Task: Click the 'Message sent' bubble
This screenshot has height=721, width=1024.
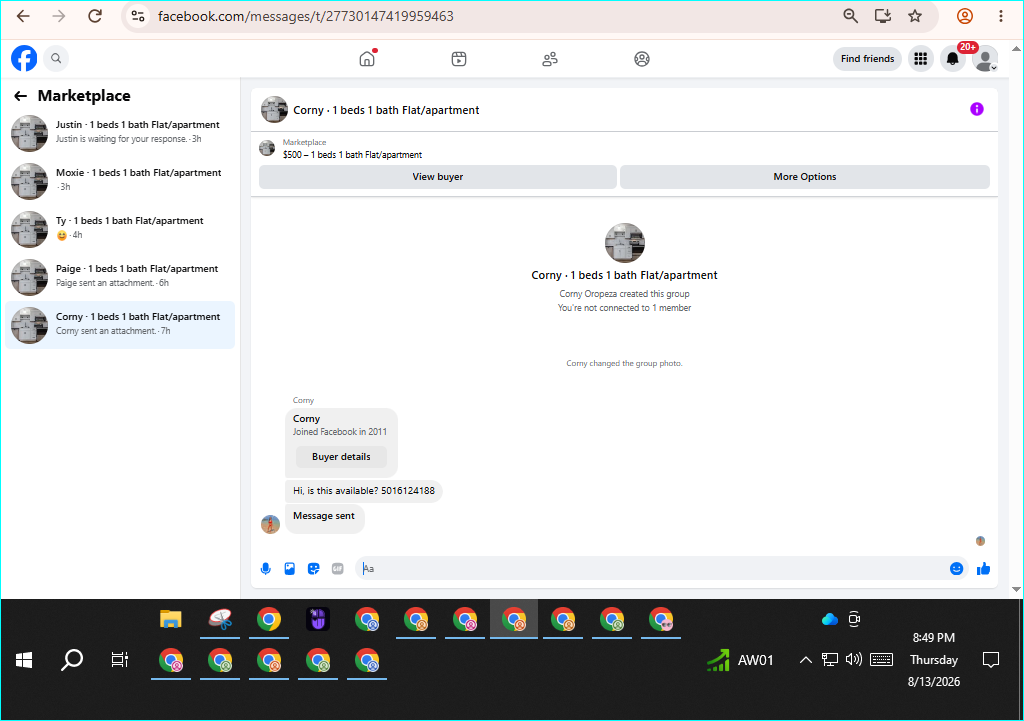Action: (324, 519)
